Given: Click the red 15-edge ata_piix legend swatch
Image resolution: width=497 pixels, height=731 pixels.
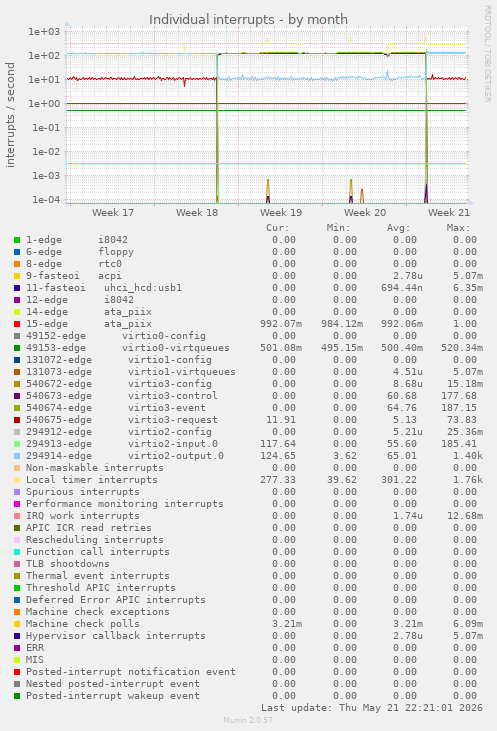Looking at the screenshot, I should point(17,324).
